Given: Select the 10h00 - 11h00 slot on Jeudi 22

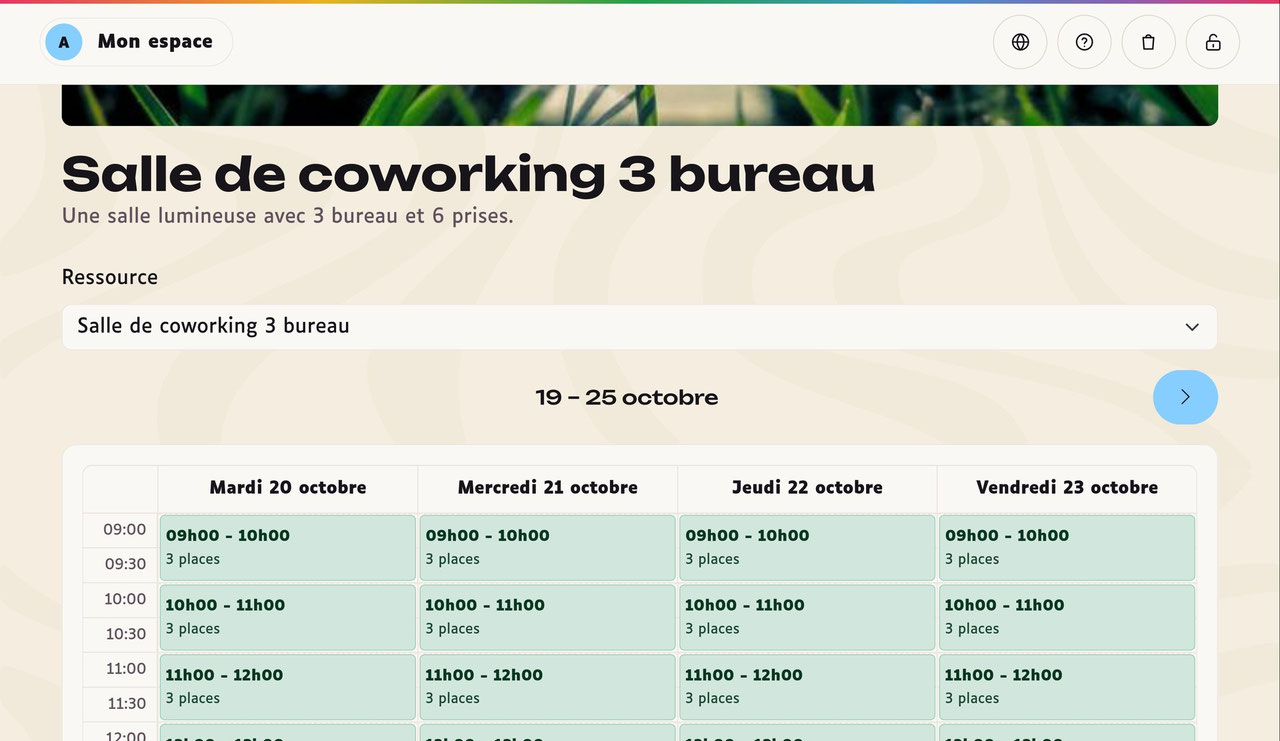Looking at the screenshot, I should pyautogui.click(x=807, y=617).
